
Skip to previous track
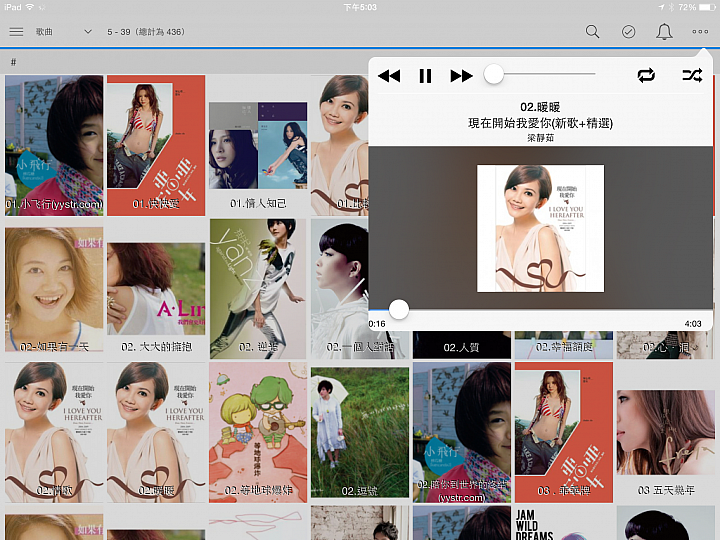[389, 75]
